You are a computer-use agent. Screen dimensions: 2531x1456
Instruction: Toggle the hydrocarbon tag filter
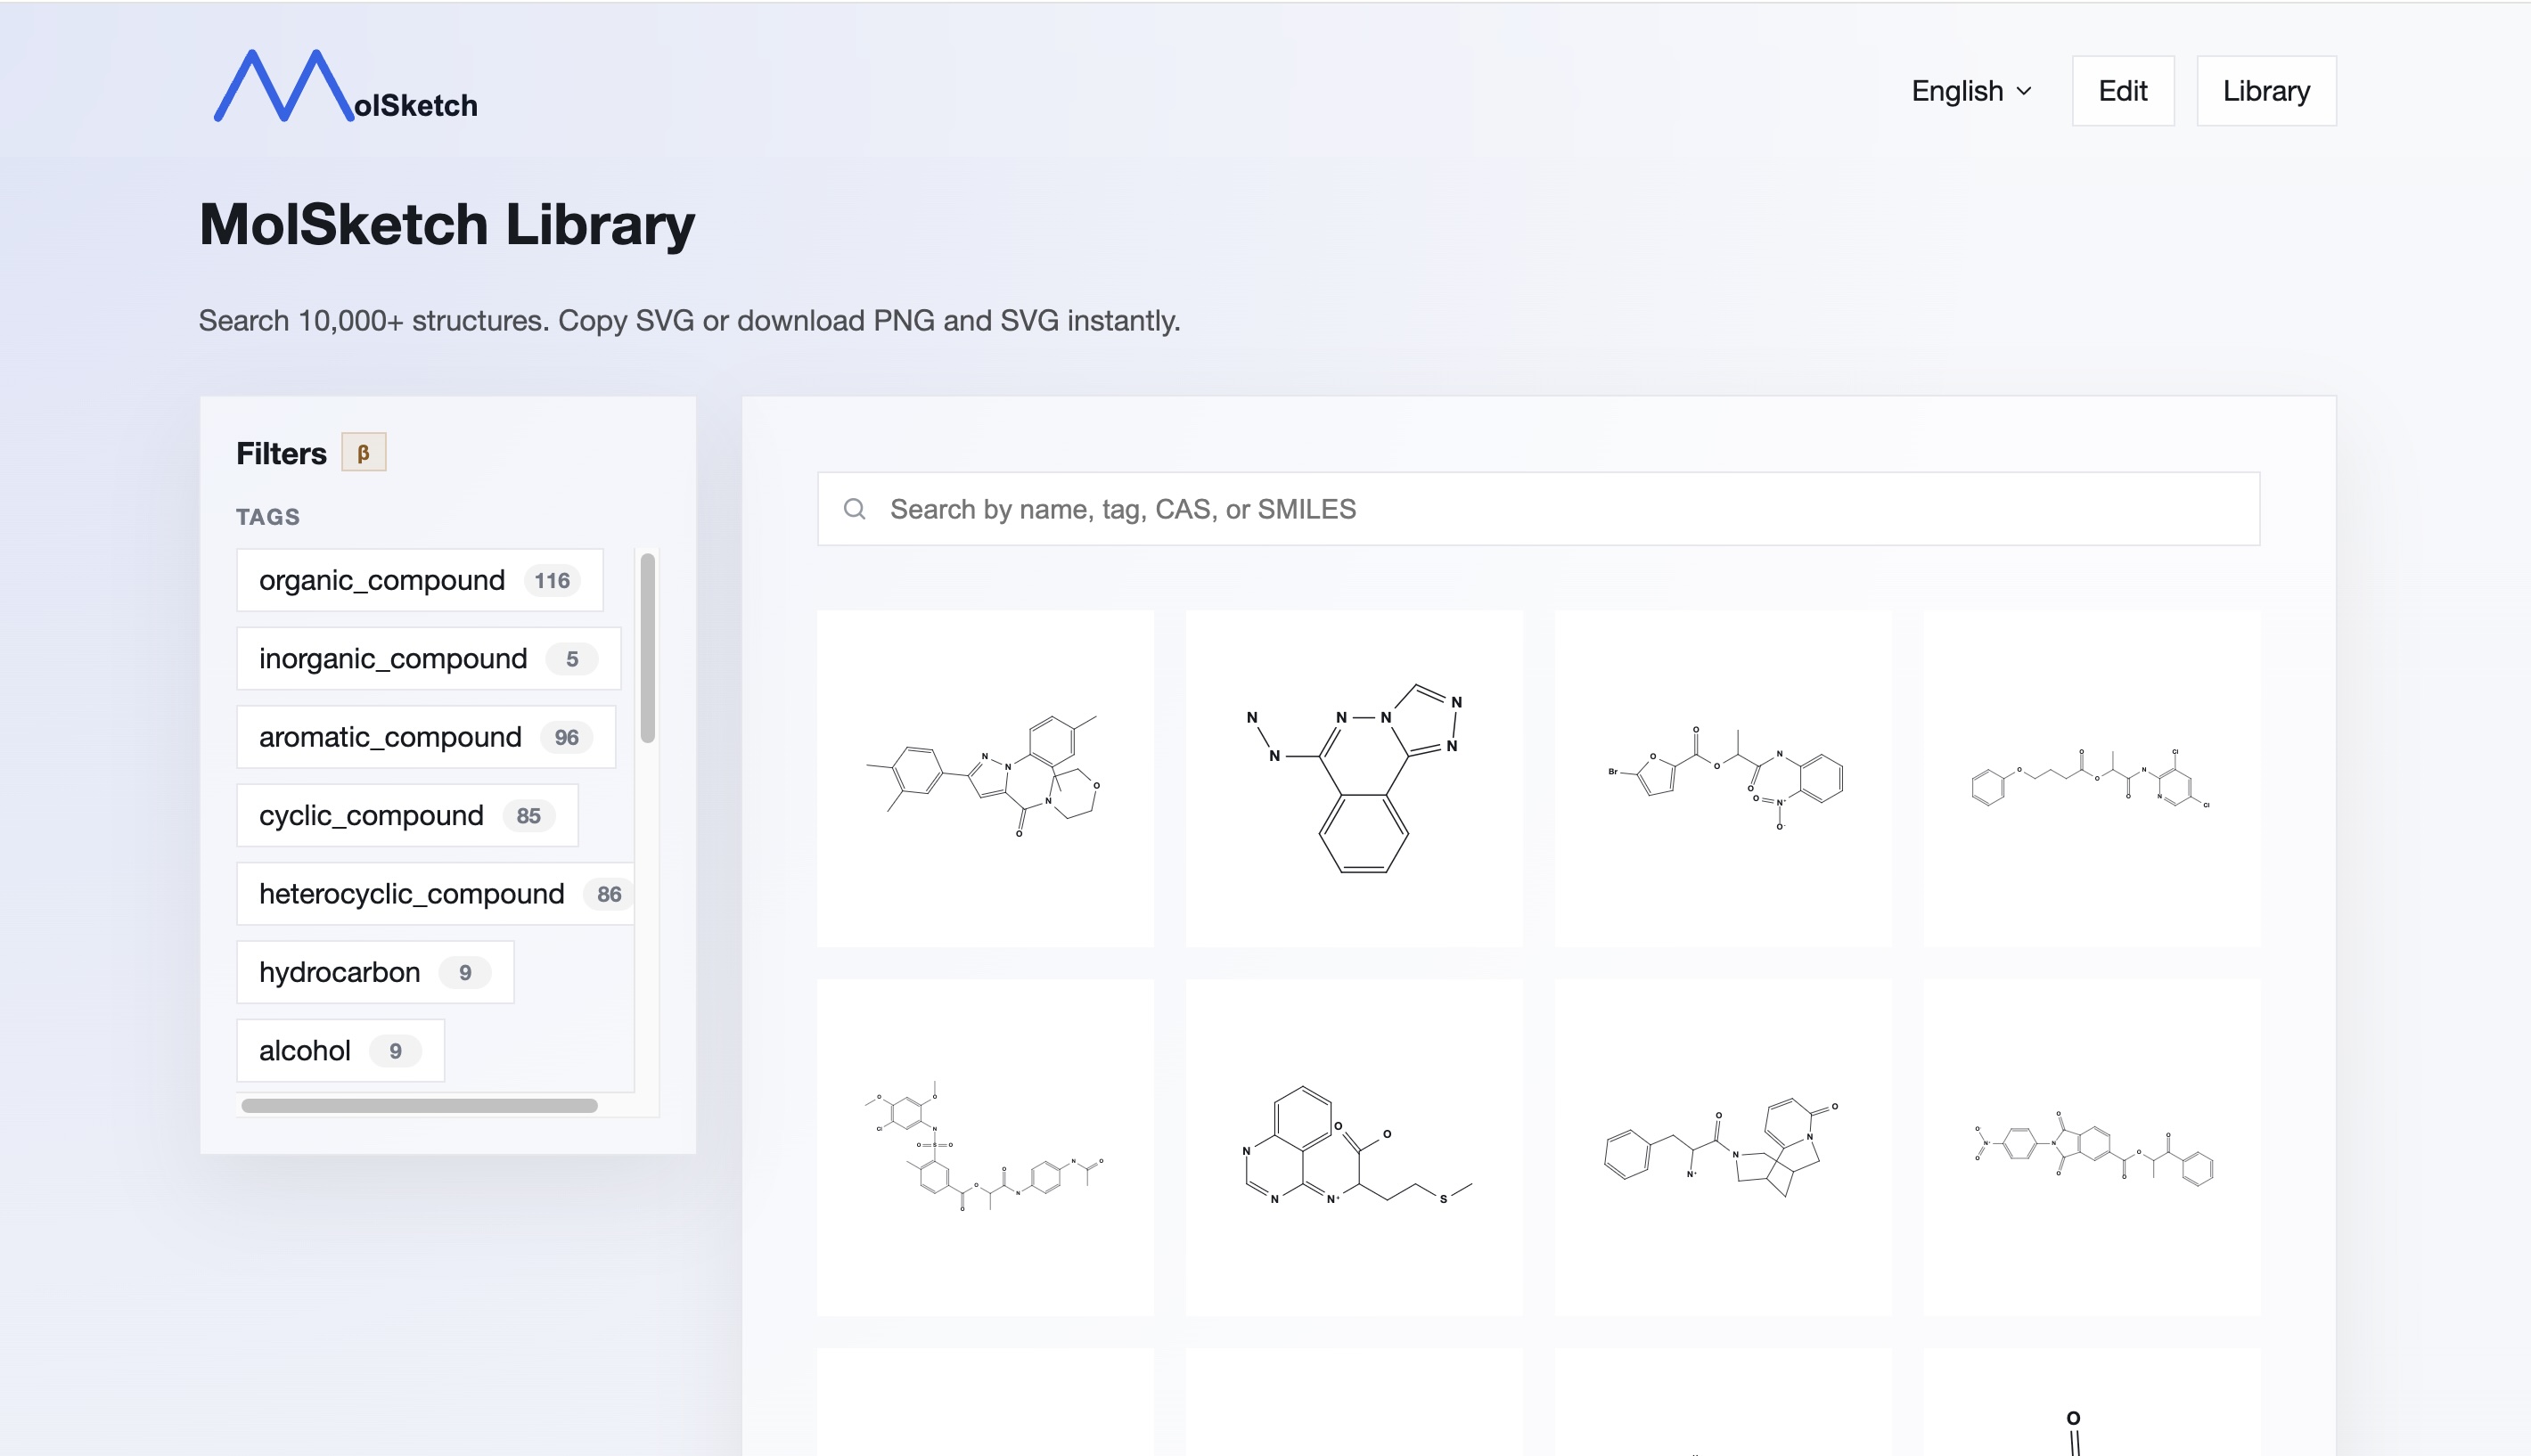point(375,972)
